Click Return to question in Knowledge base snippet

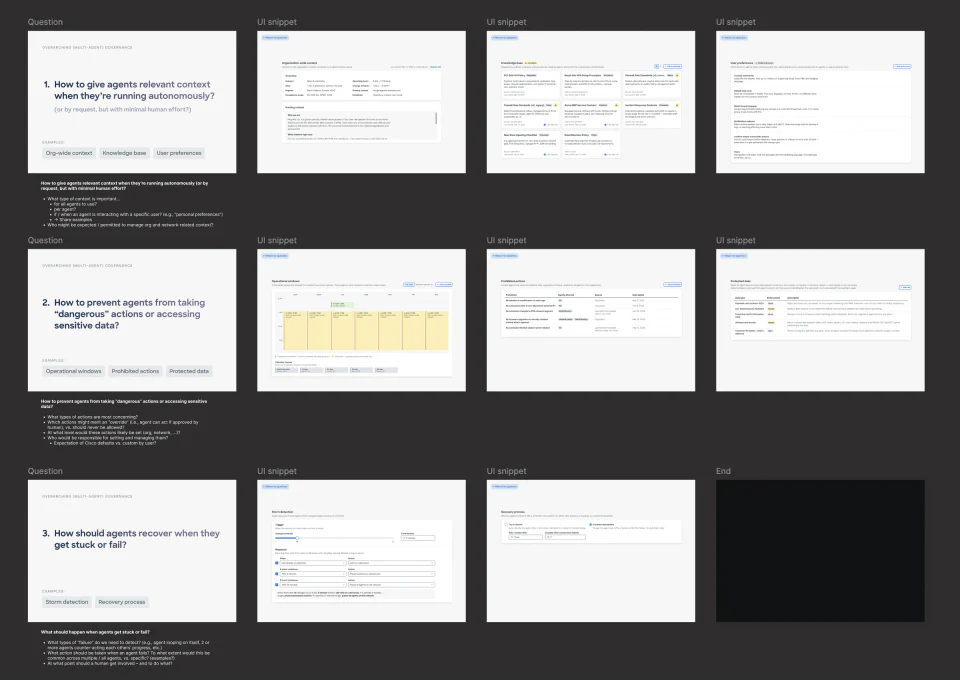[x=504, y=38]
